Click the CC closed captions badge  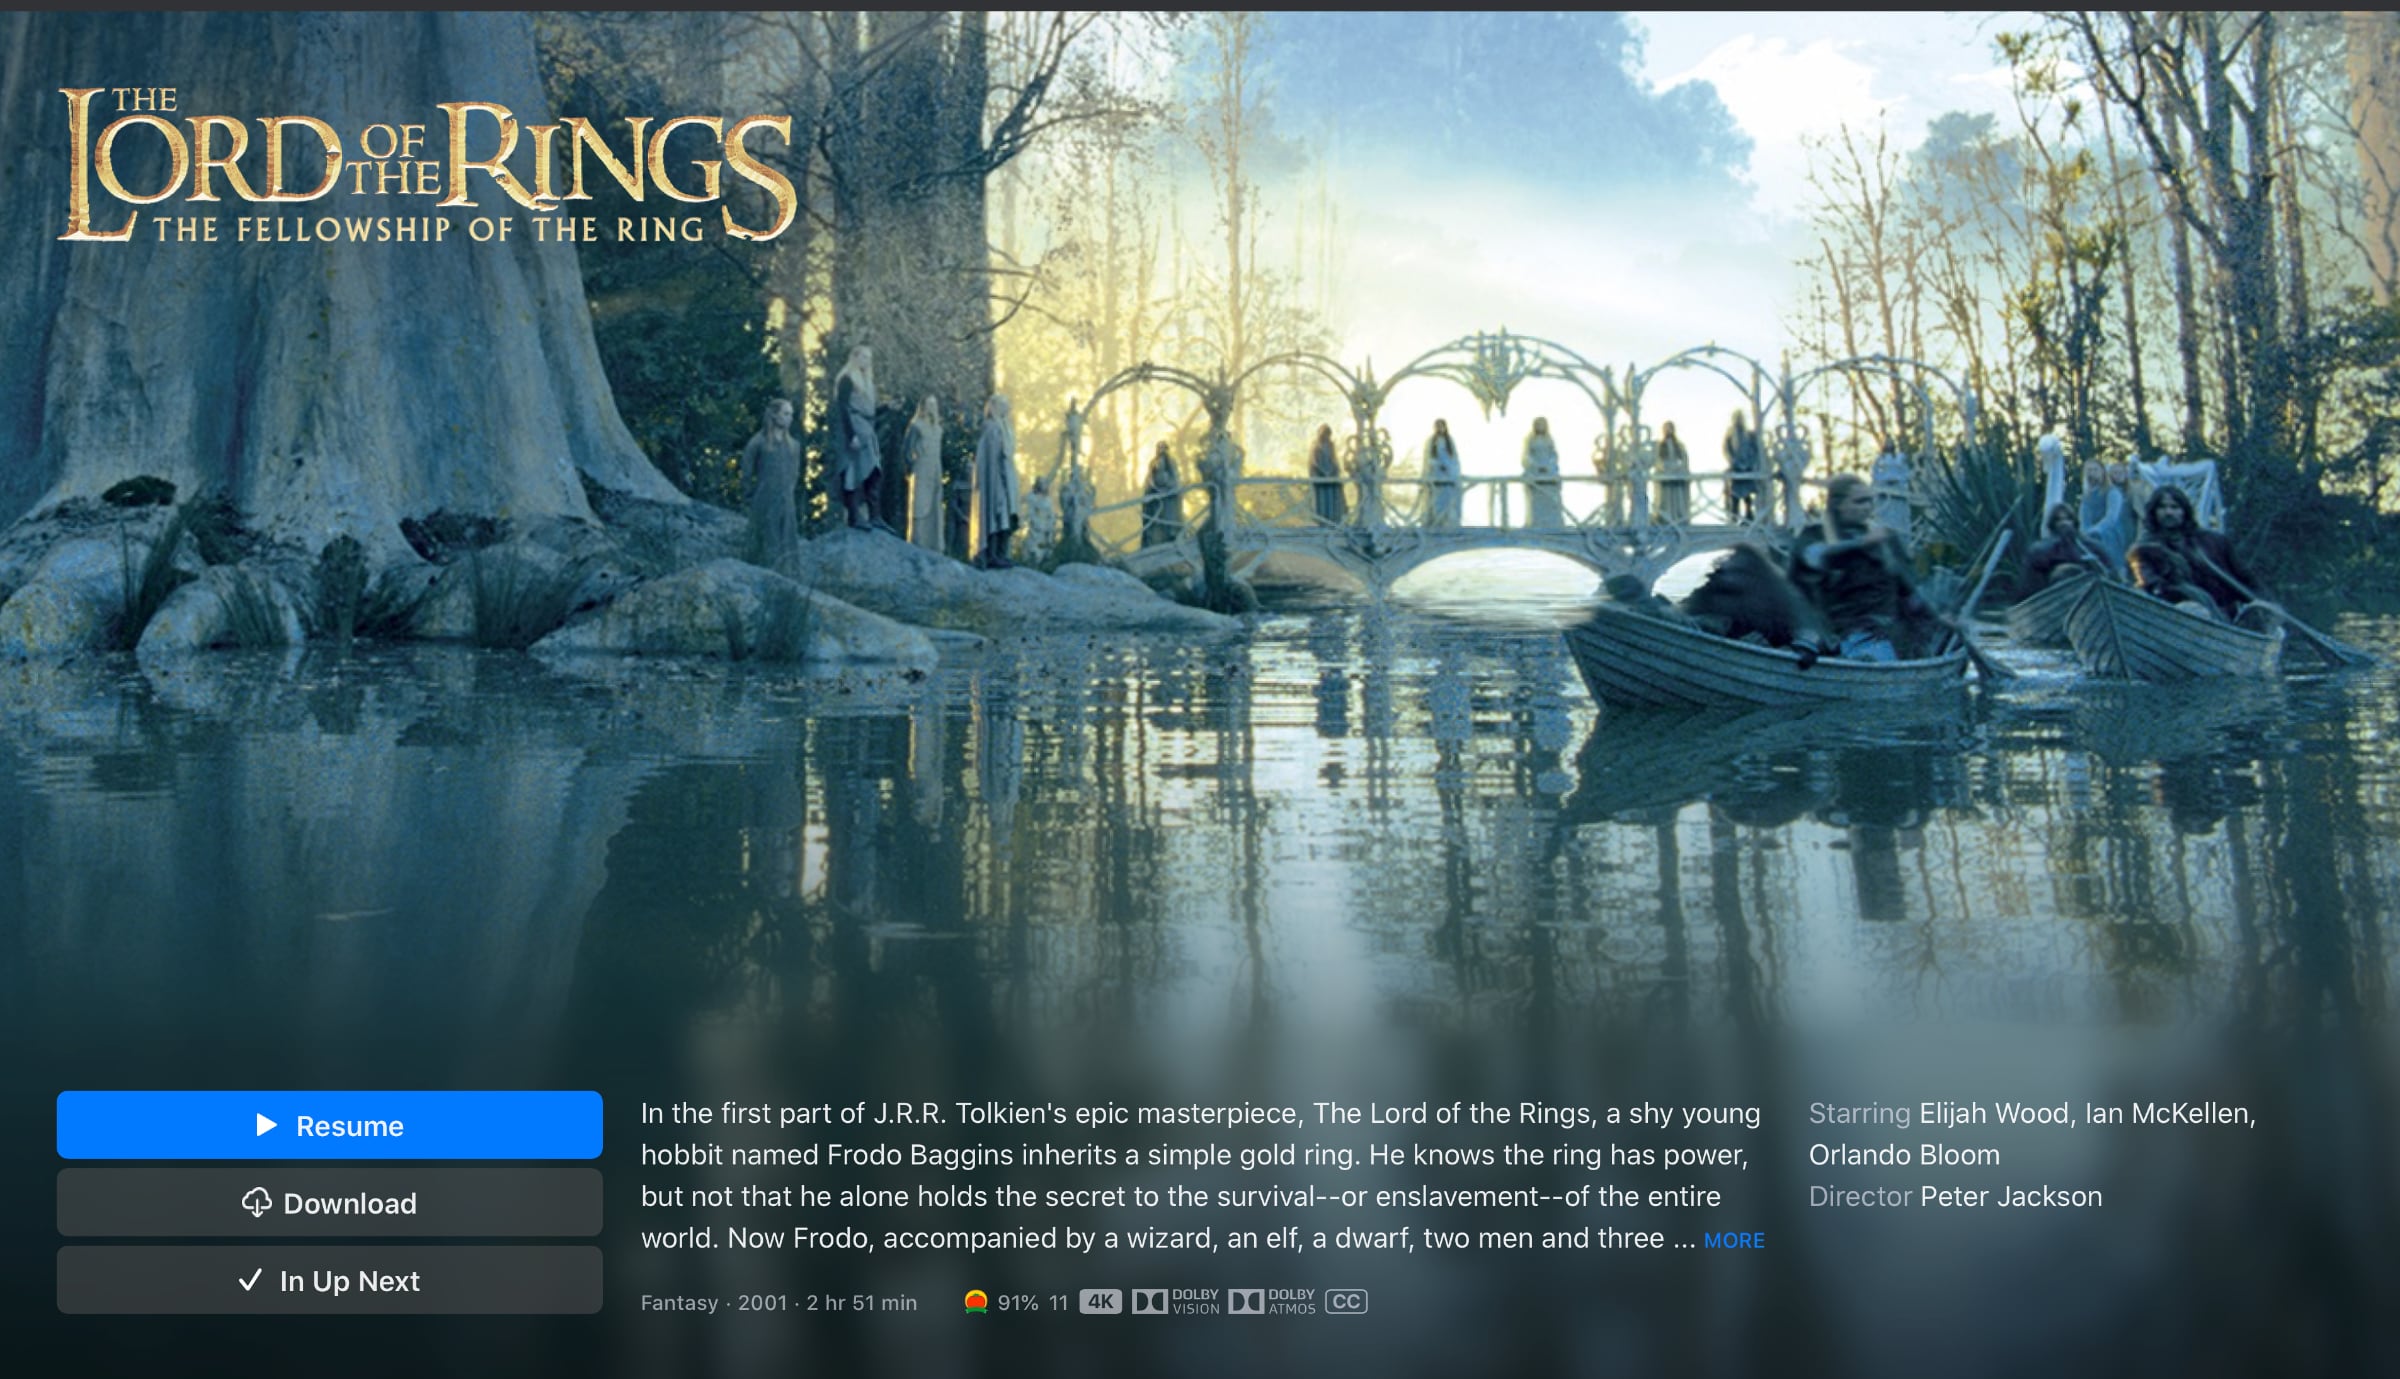pyautogui.click(x=1346, y=1302)
